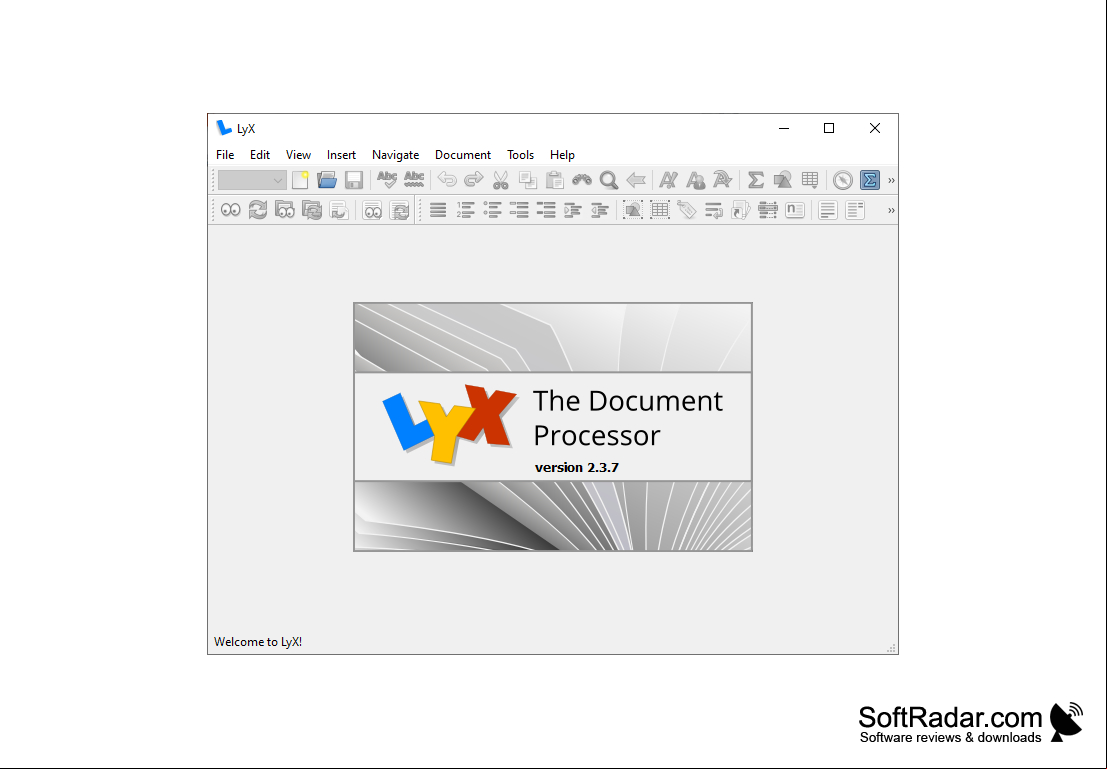Open the Insert menu
This screenshot has height=769, width=1107.
(x=341, y=155)
